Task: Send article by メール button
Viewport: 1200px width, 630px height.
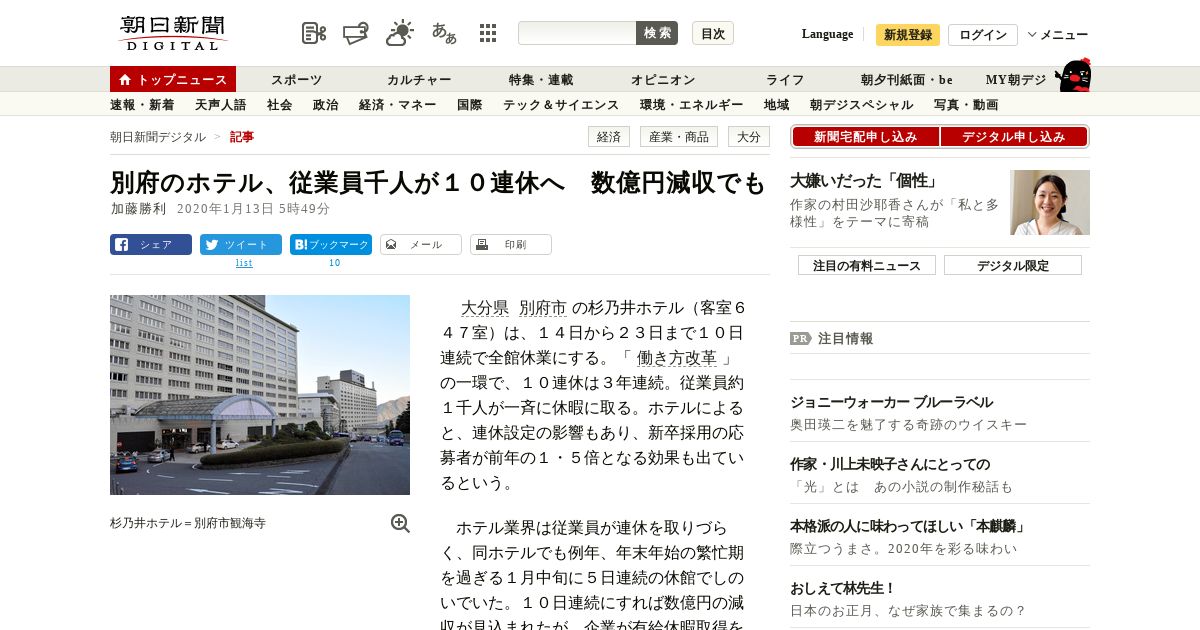Action: click(x=421, y=244)
